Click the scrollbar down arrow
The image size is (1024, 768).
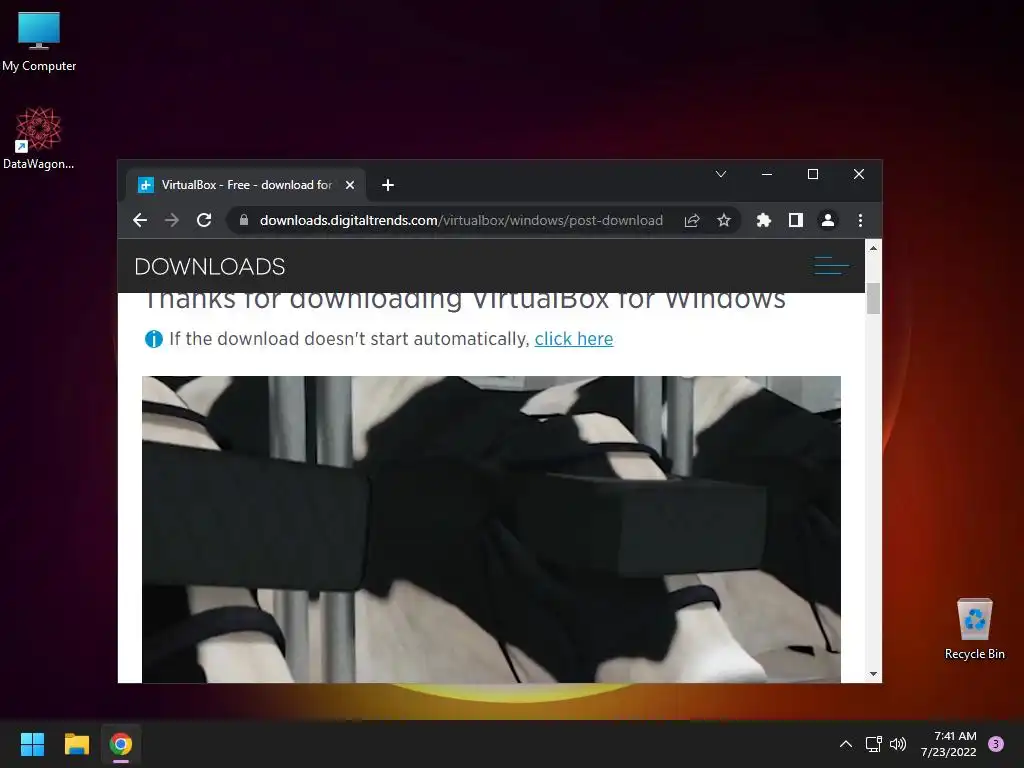[x=873, y=674]
